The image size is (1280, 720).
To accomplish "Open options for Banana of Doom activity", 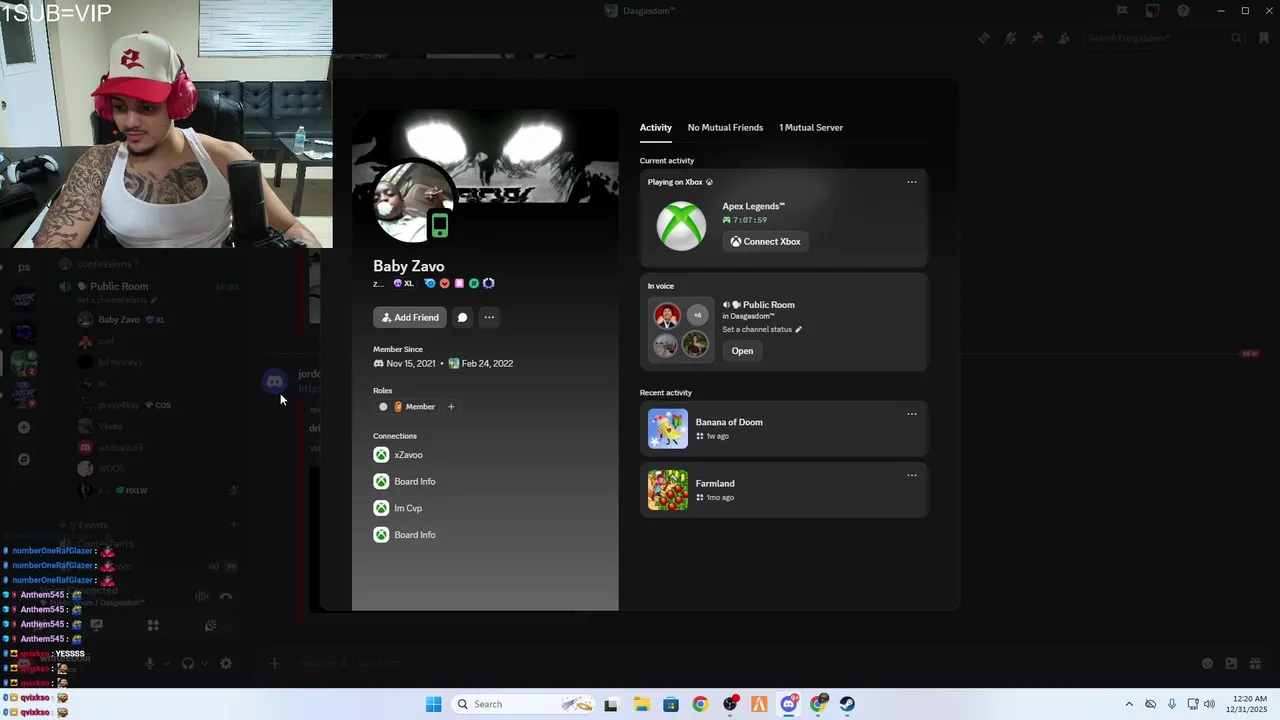I will click(x=911, y=414).
